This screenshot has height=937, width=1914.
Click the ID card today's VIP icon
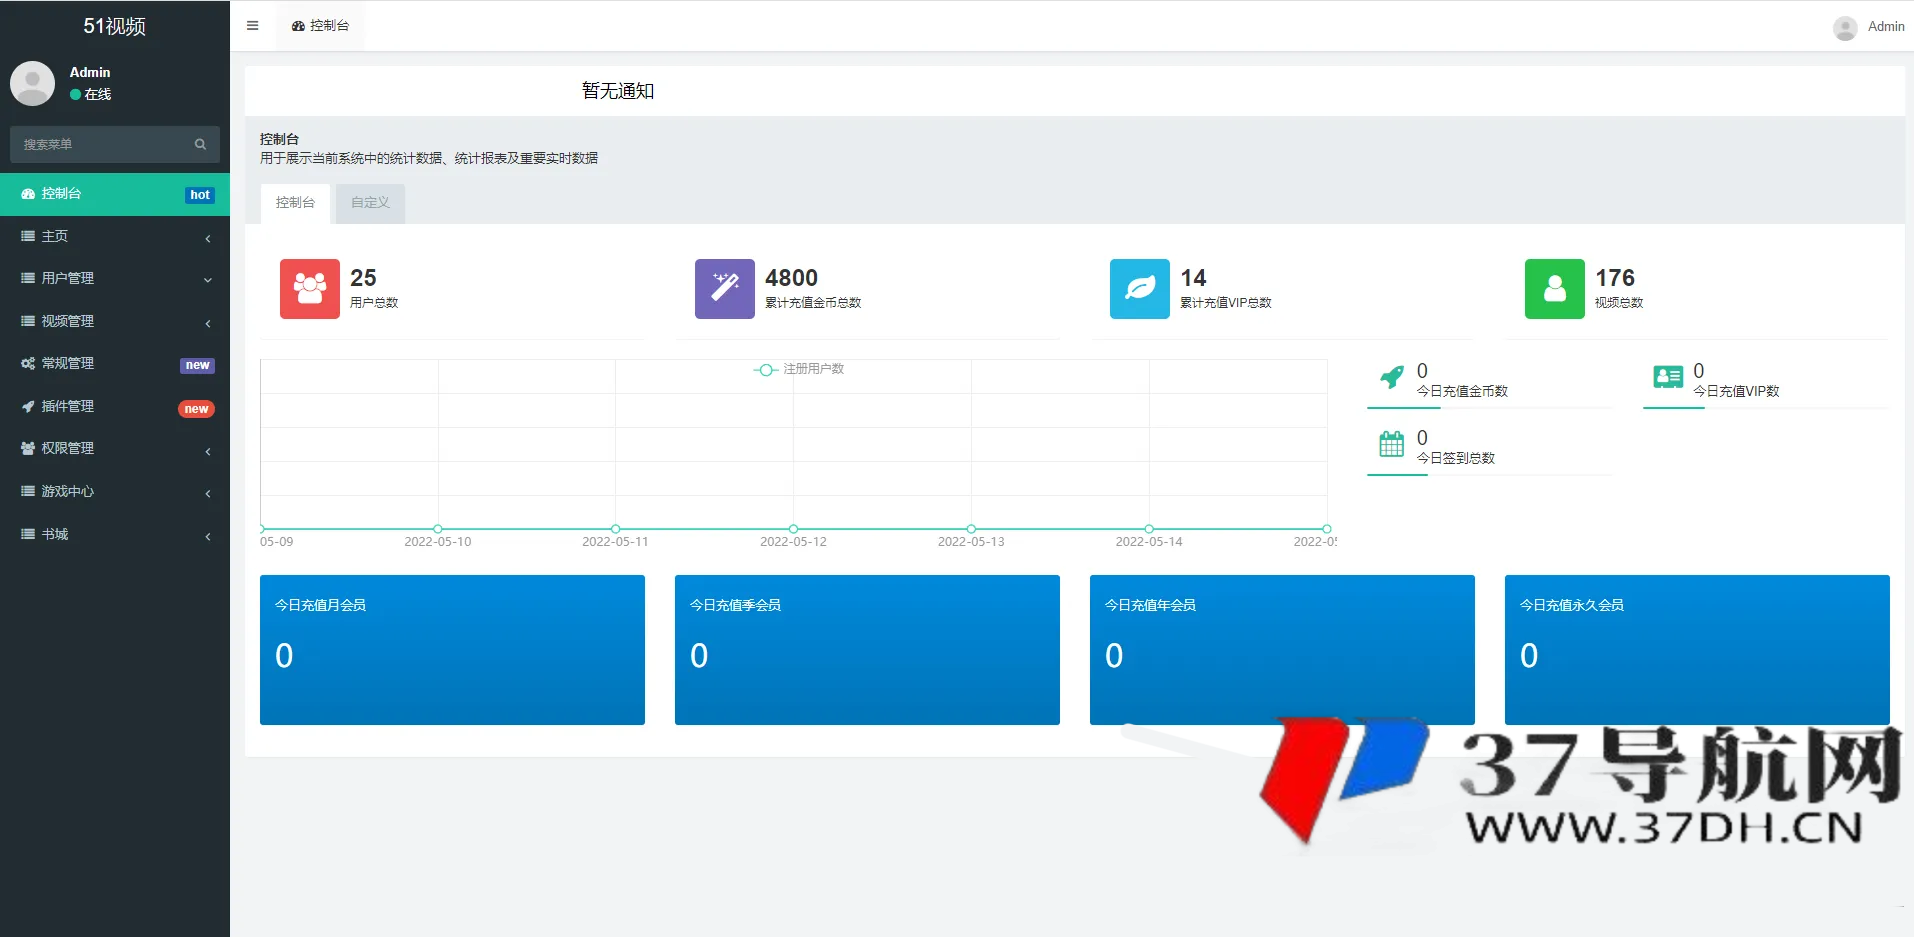click(x=1667, y=377)
